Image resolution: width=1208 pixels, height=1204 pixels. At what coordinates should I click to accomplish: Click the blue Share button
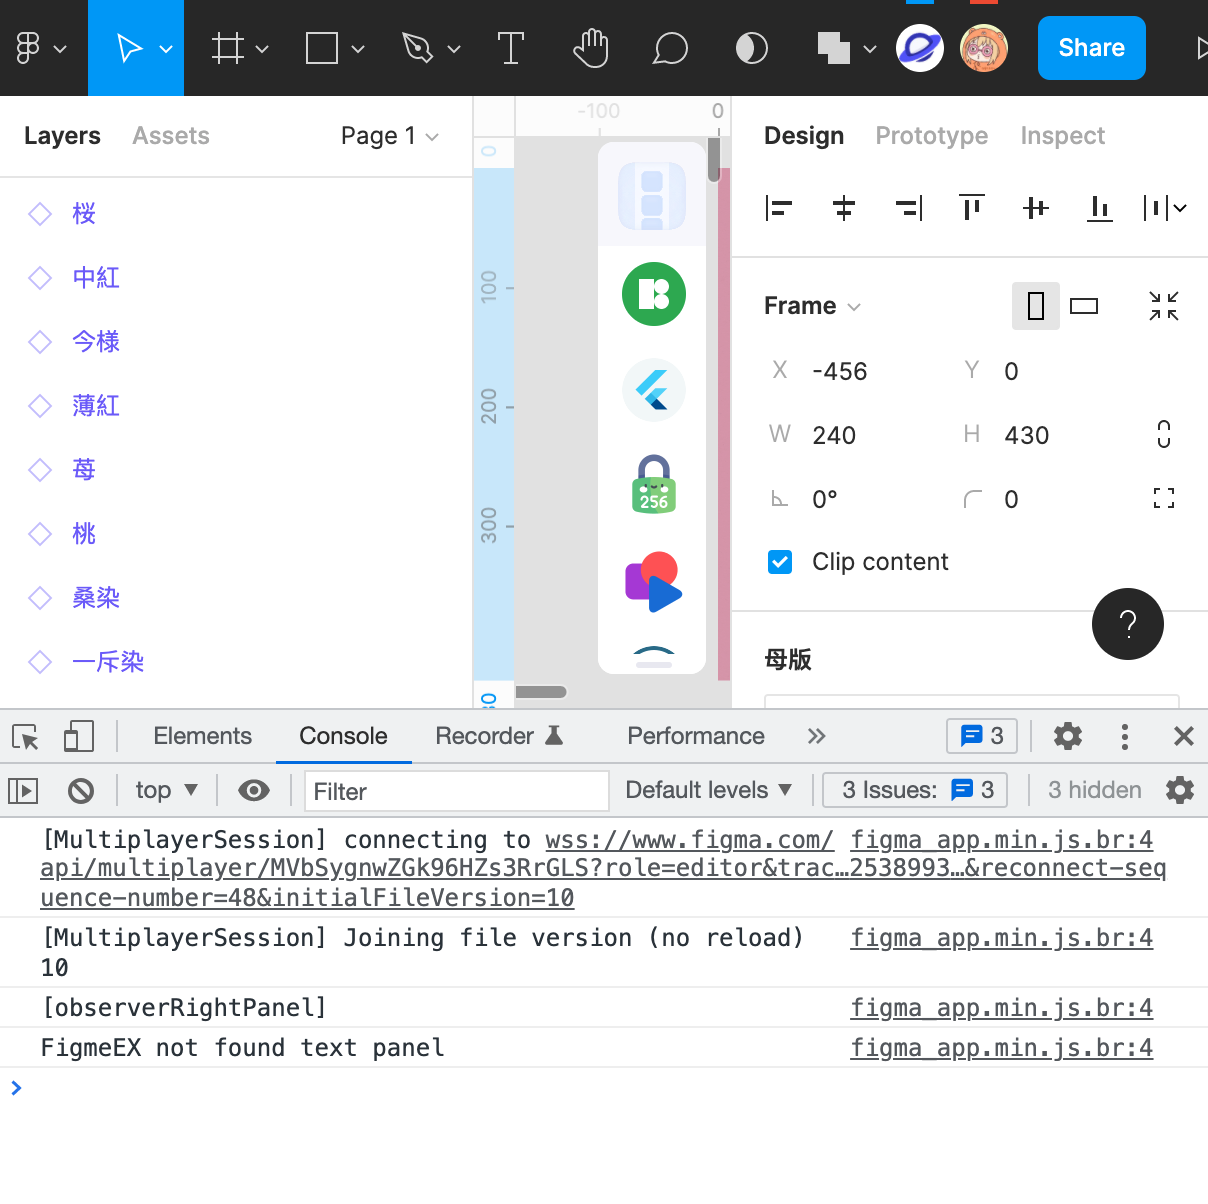(x=1092, y=48)
